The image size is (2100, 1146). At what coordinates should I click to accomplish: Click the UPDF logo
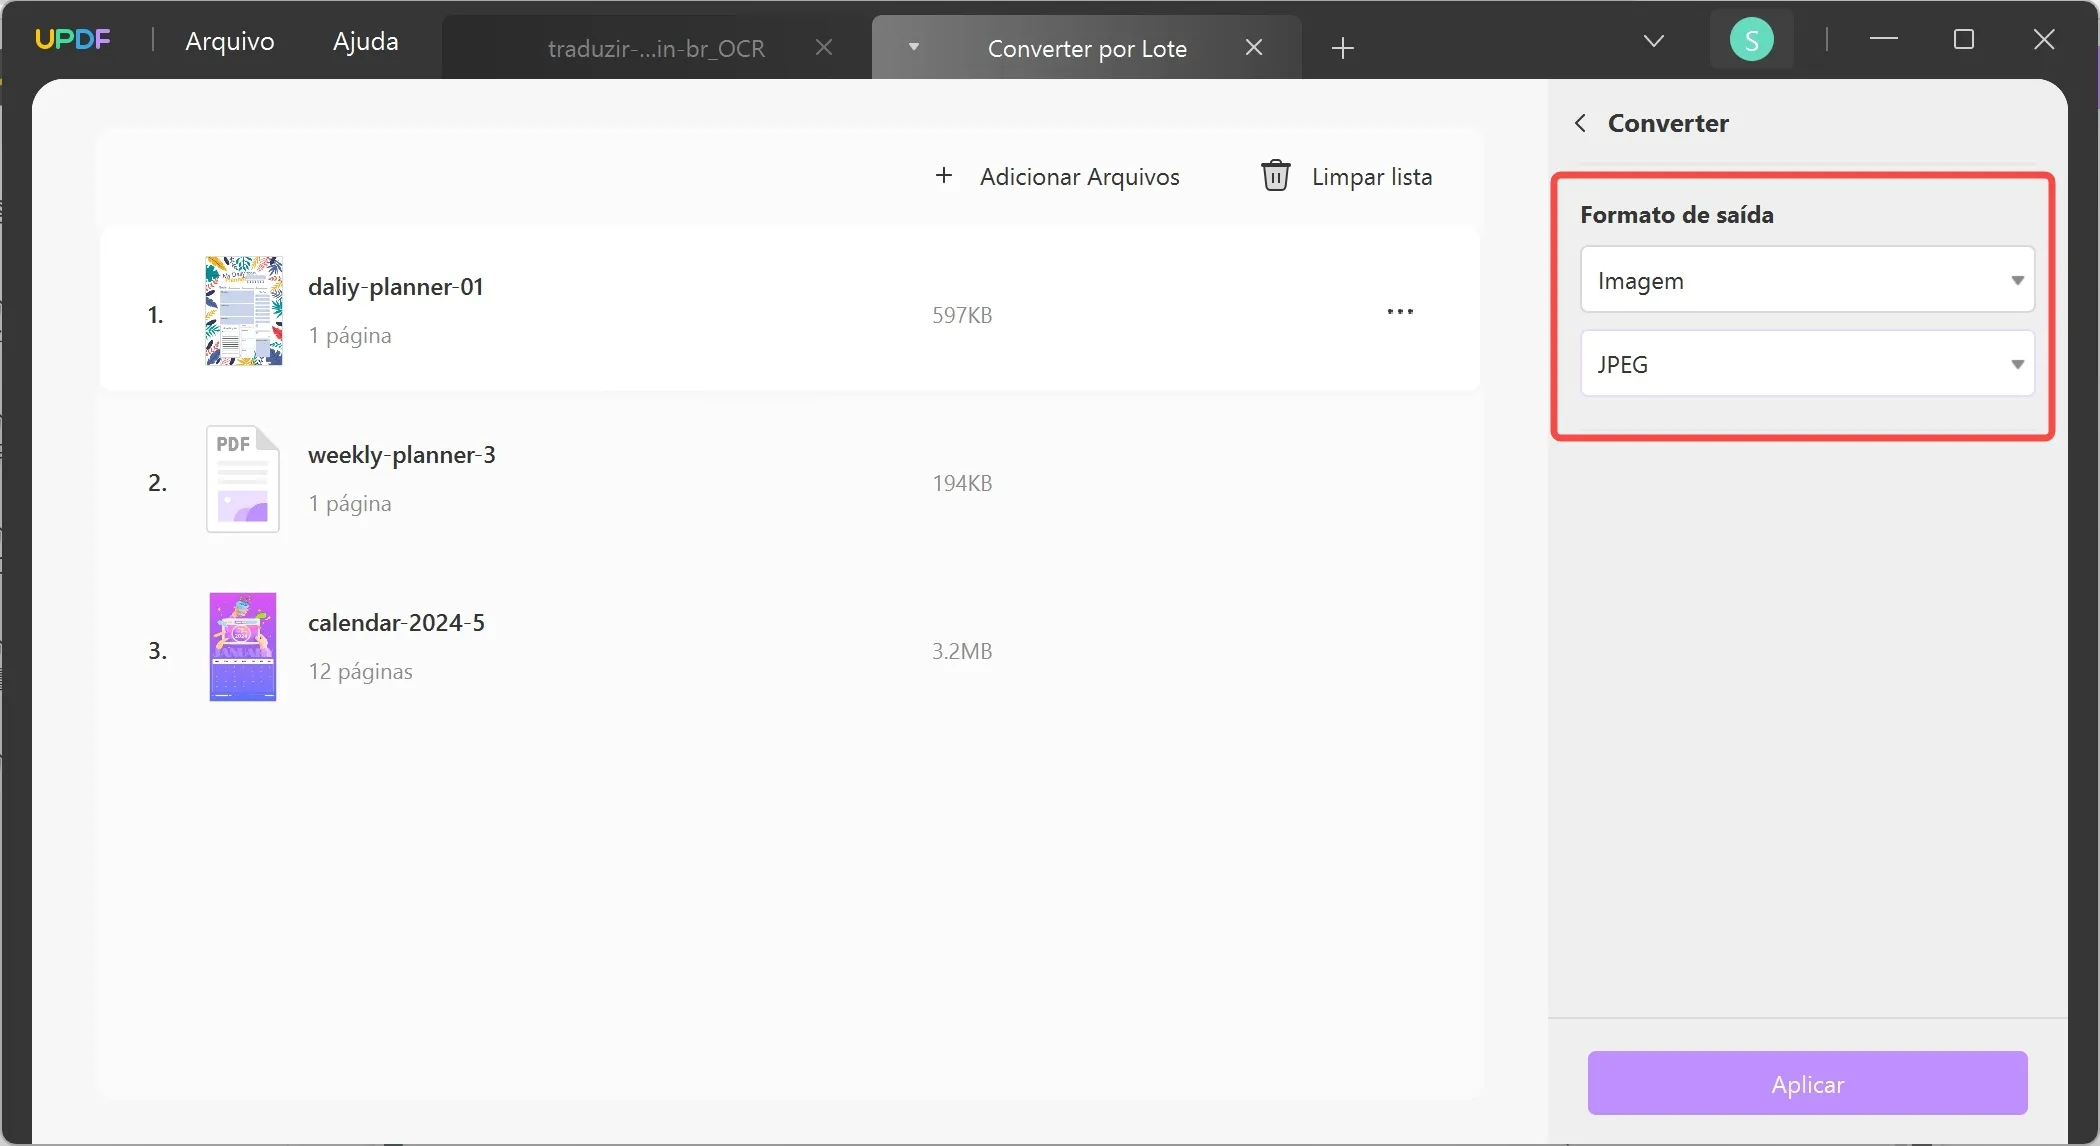coord(72,39)
